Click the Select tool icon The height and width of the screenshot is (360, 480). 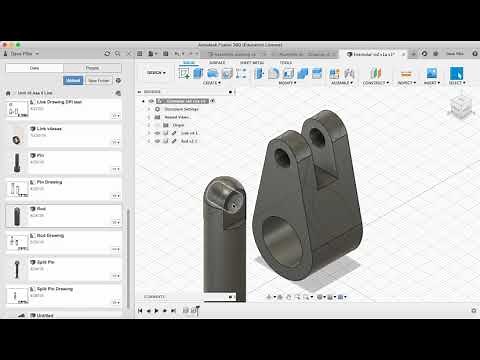(x=456, y=73)
